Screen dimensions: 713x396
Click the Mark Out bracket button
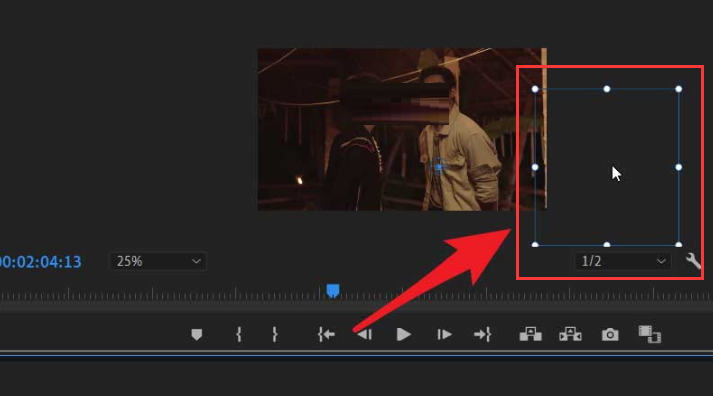click(x=274, y=335)
